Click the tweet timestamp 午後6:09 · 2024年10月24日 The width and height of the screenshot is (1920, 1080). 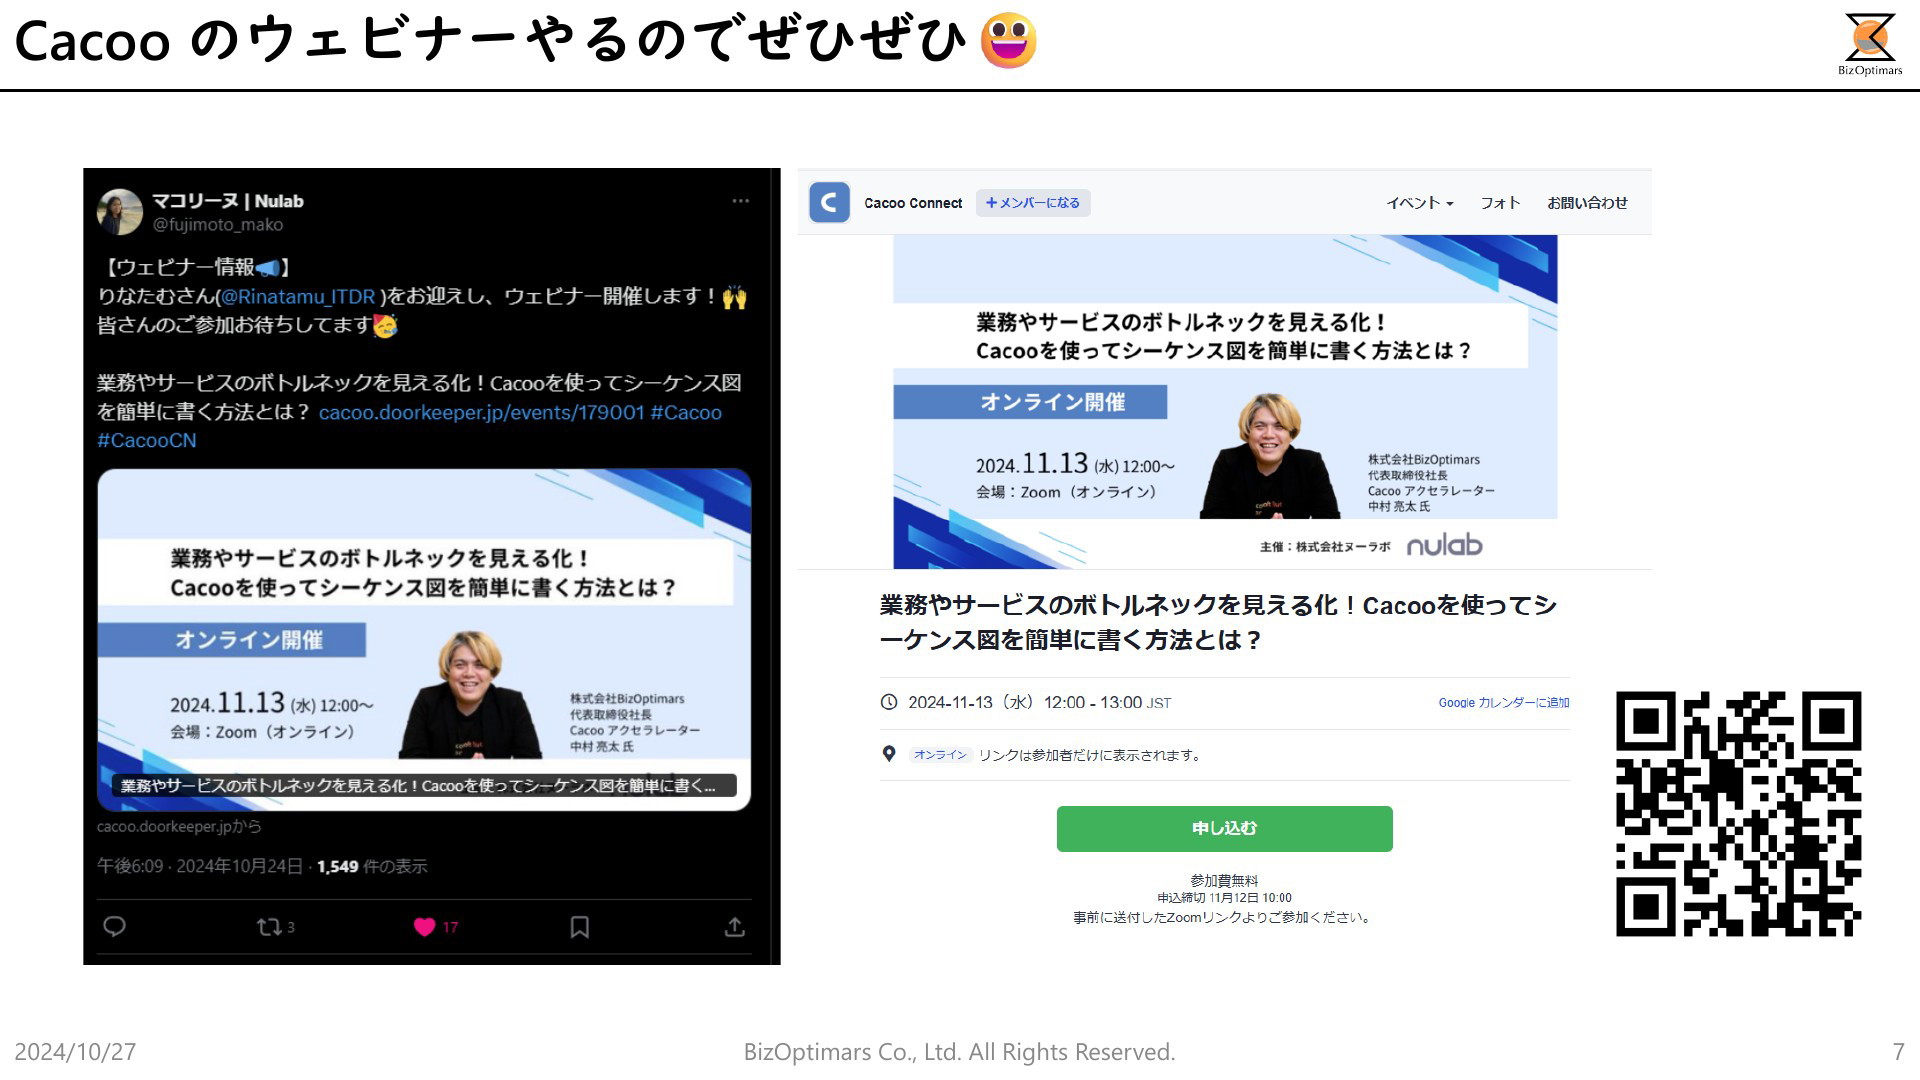point(200,866)
